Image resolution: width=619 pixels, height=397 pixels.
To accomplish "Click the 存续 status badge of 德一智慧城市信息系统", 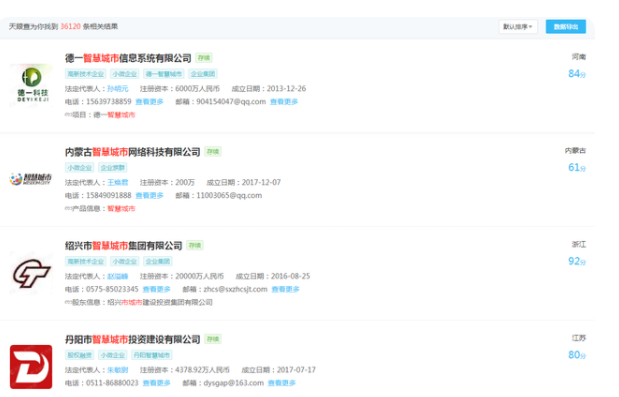I will click(x=204, y=58).
